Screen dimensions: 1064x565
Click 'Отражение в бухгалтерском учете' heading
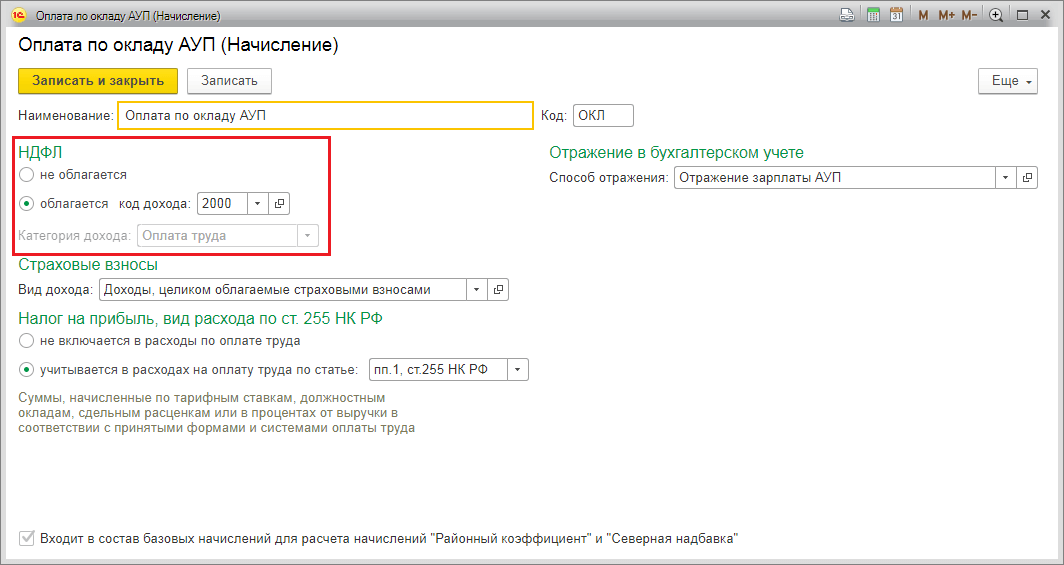tap(677, 153)
